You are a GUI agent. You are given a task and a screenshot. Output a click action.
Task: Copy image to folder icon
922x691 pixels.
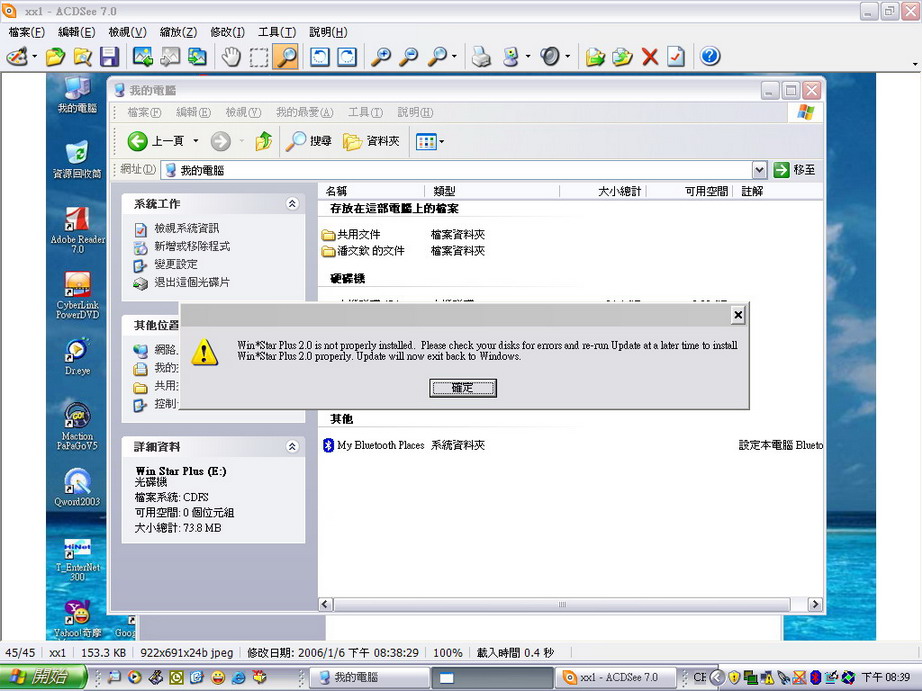pyautogui.click(x=594, y=56)
